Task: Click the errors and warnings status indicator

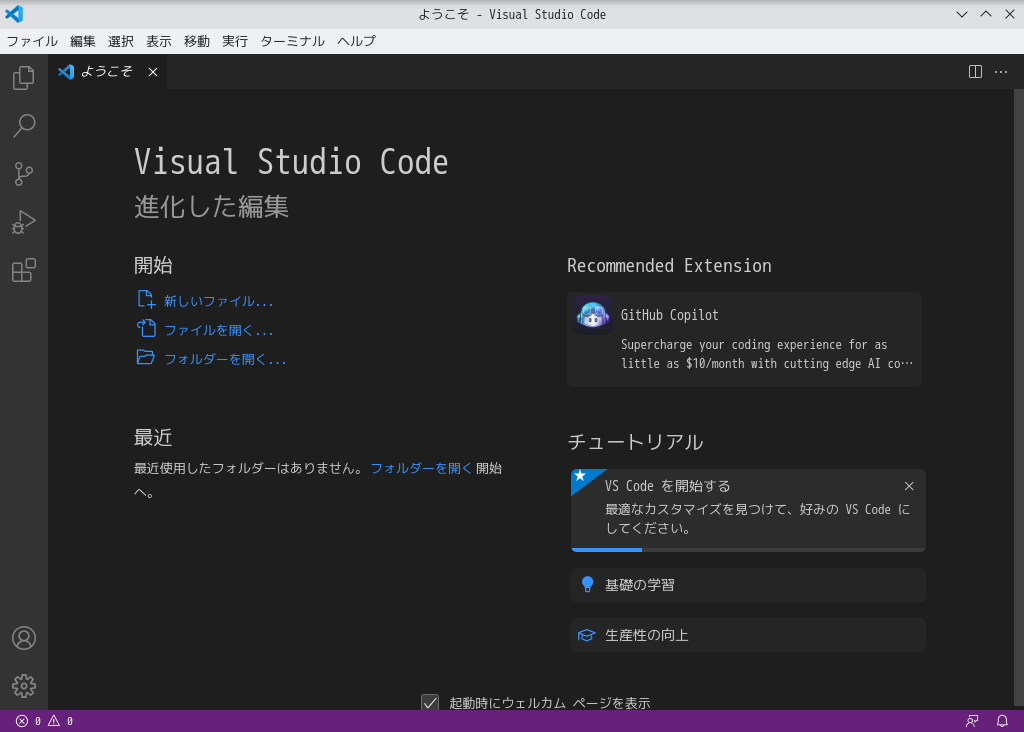Action: (x=44, y=721)
